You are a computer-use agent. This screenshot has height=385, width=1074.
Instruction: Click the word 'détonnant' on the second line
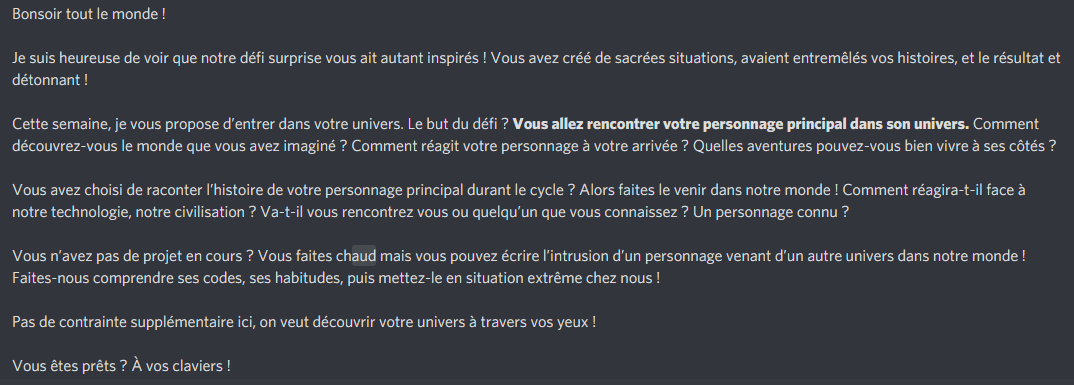click(x=45, y=80)
